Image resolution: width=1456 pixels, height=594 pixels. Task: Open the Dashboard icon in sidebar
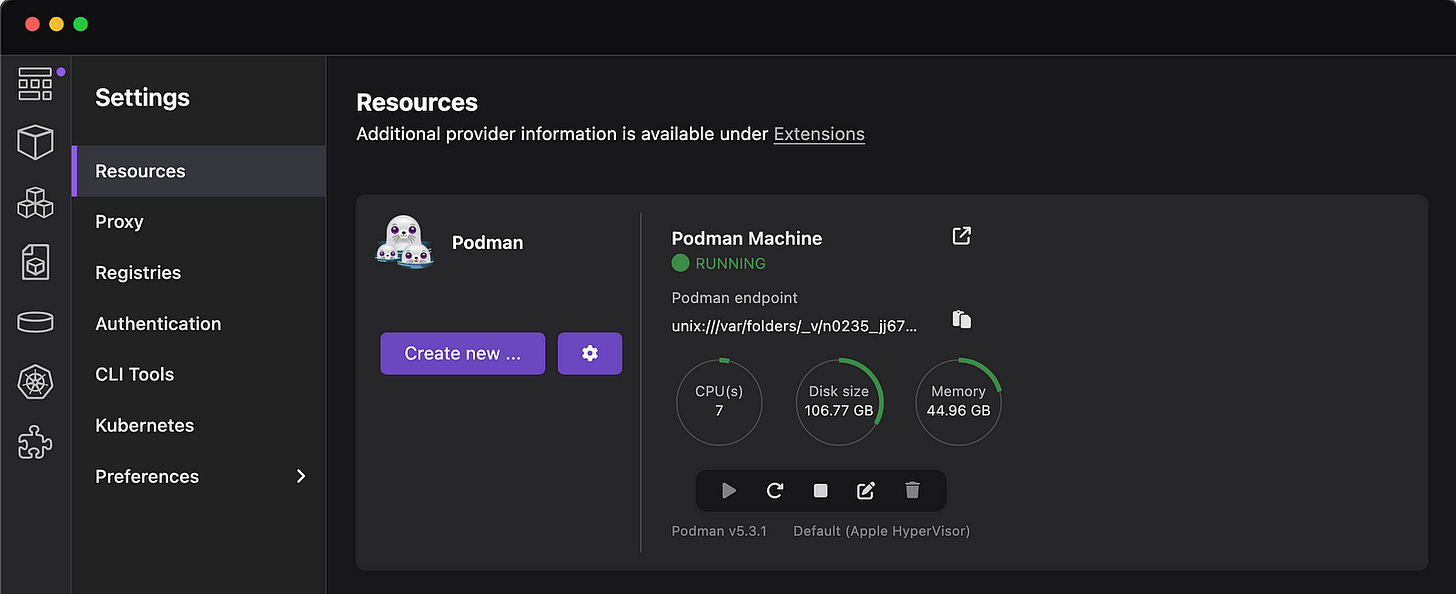35,84
